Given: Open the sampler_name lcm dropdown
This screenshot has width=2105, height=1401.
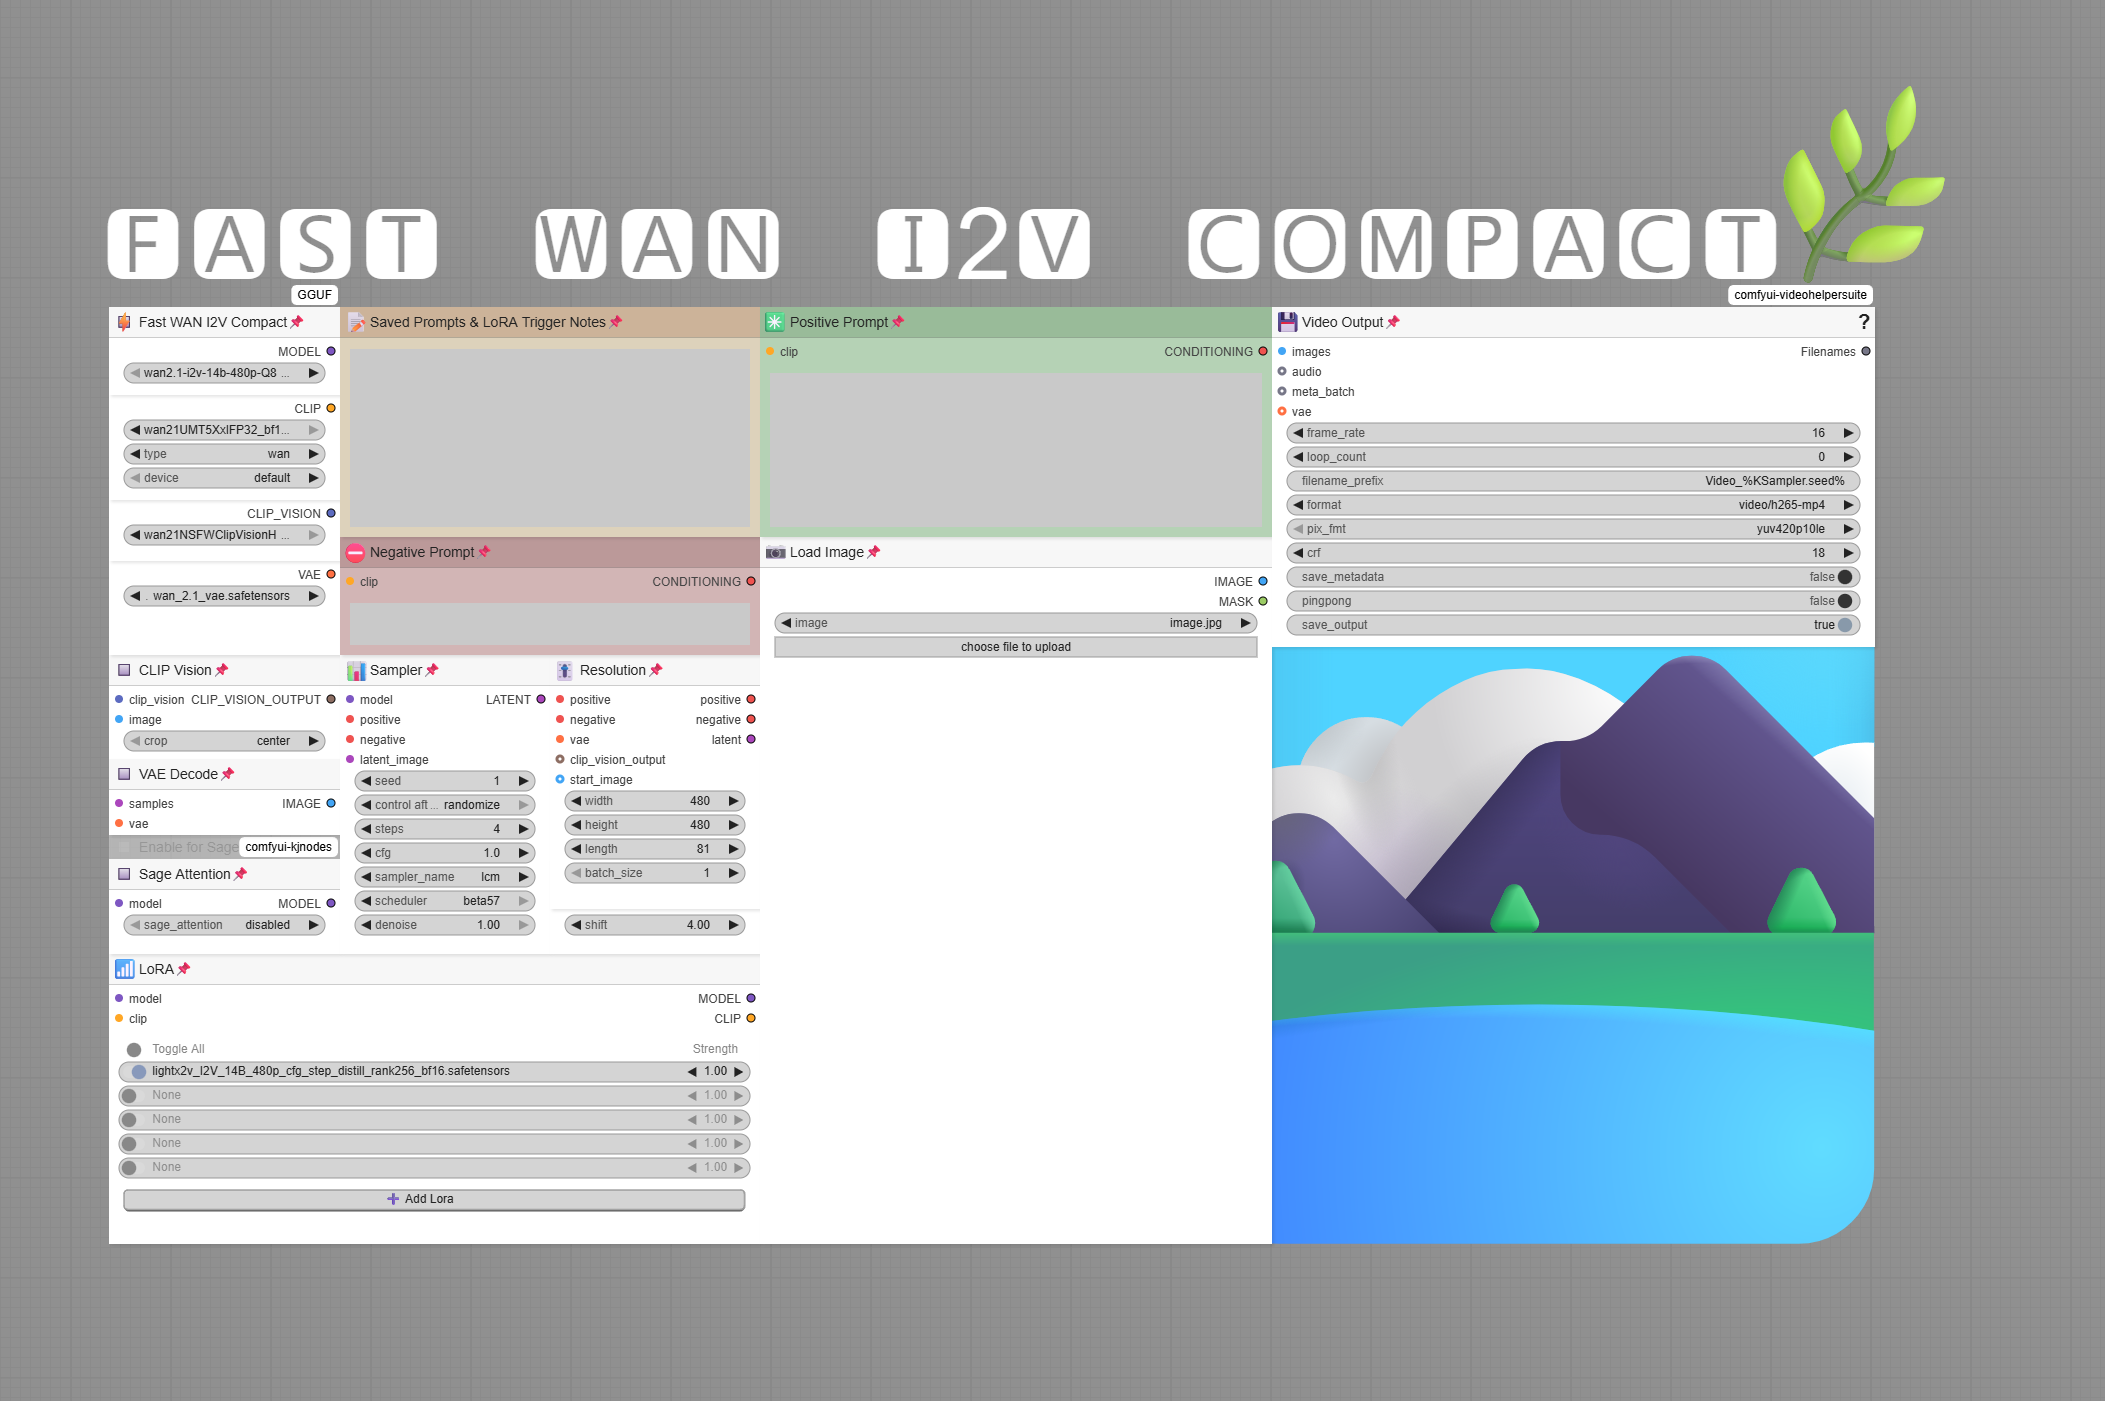Looking at the screenshot, I should click(445, 877).
